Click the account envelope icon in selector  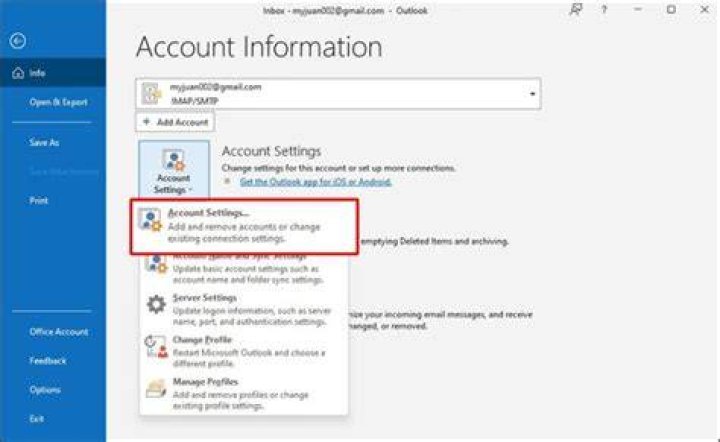coord(151,94)
